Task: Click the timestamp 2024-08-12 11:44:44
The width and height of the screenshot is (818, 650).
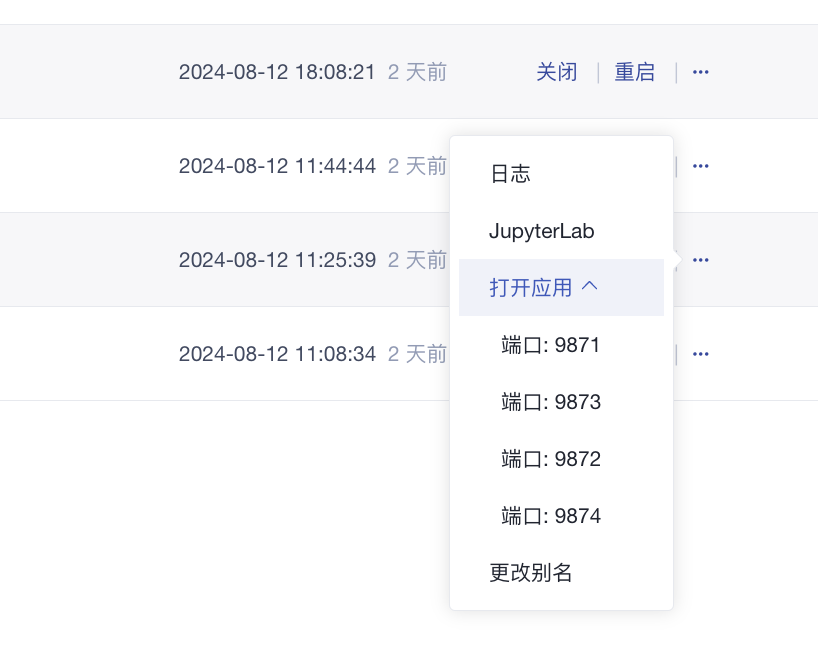Action: pyautogui.click(x=277, y=166)
